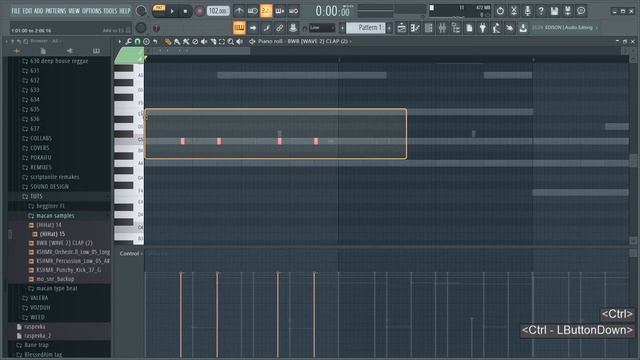The image size is (640, 360).
Task: Open the channel rack view icon in the toolbar
Action: point(429,28)
